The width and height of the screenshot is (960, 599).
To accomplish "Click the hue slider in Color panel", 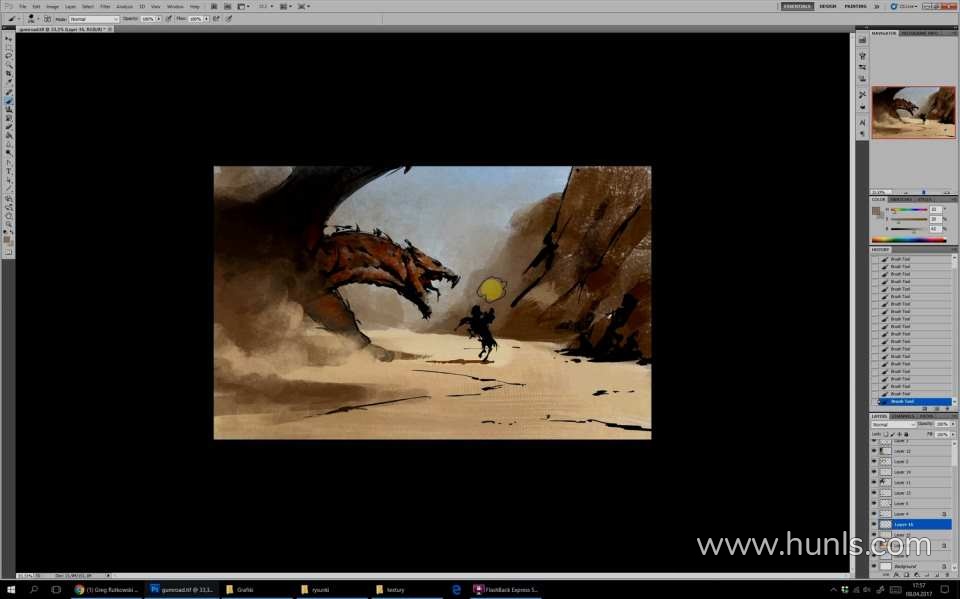I will pos(909,210).
